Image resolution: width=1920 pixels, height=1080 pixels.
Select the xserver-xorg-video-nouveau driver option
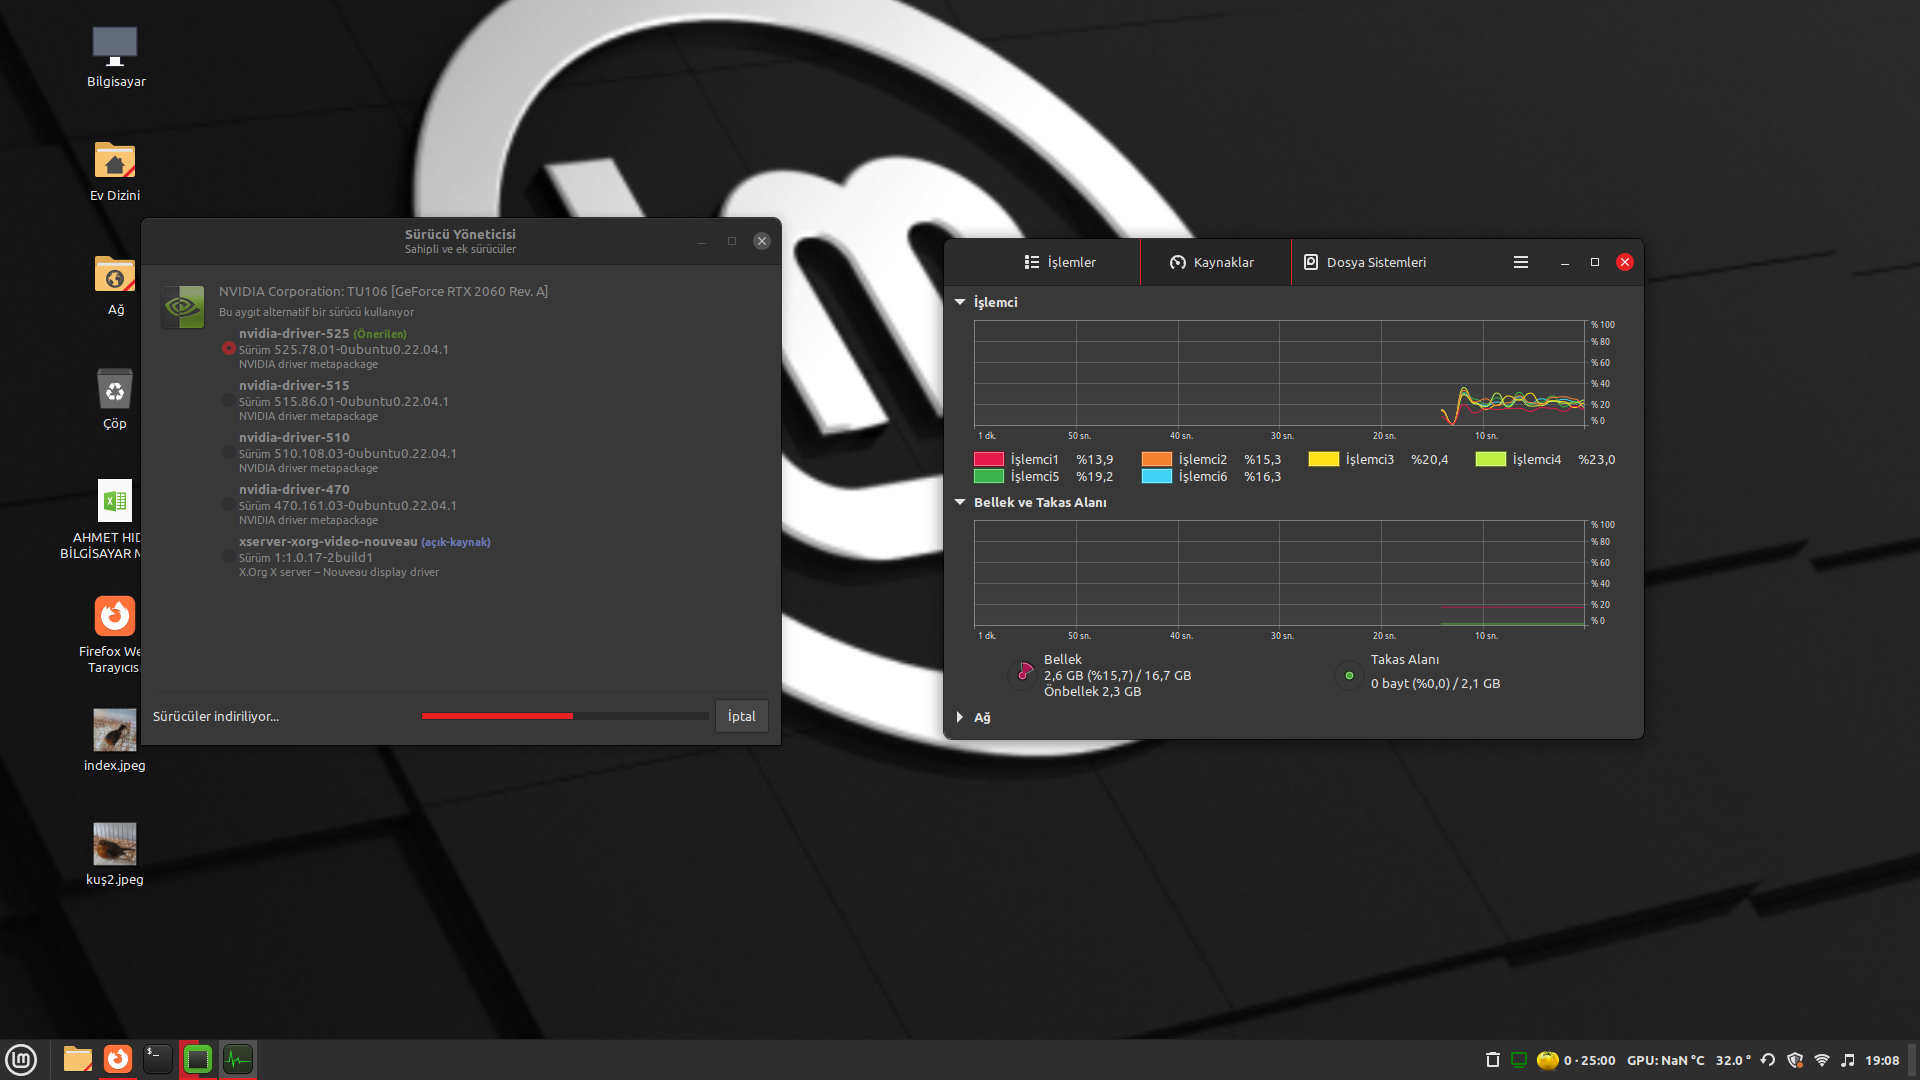229,556
